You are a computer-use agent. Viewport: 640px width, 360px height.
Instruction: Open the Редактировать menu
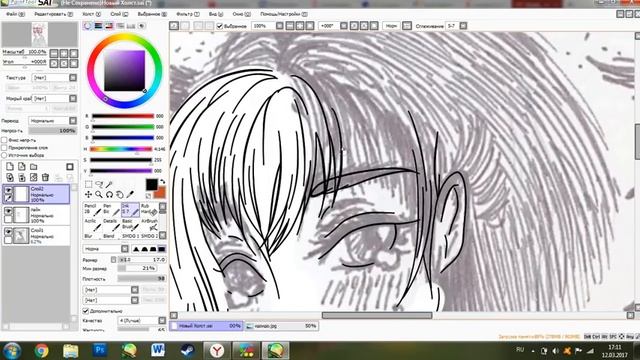point(53,14)
